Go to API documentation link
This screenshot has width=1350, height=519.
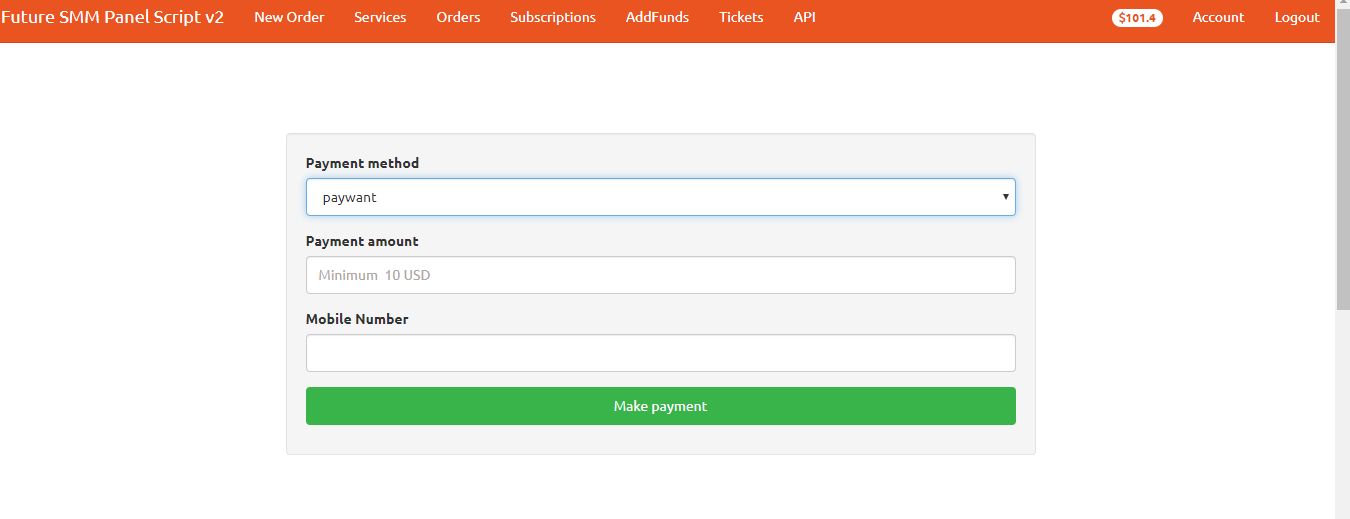[805, 17]
